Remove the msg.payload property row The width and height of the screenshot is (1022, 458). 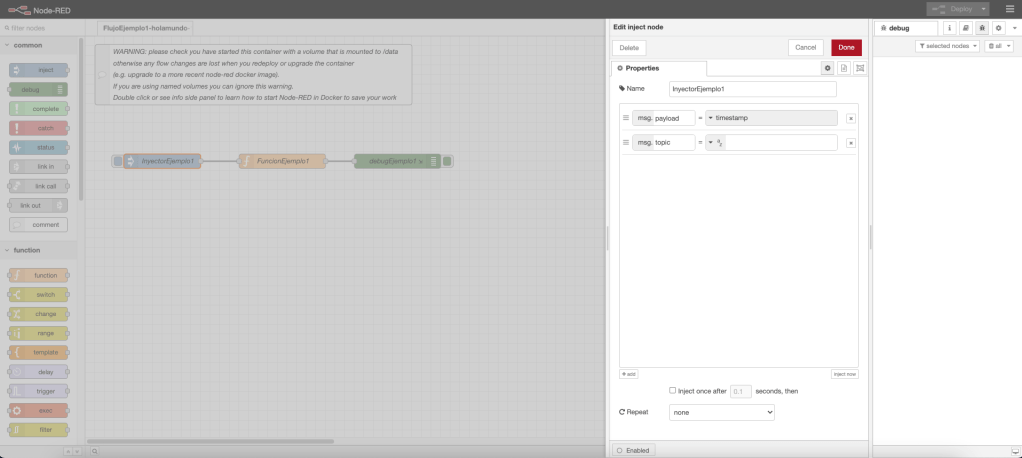[x=850, y=118]
